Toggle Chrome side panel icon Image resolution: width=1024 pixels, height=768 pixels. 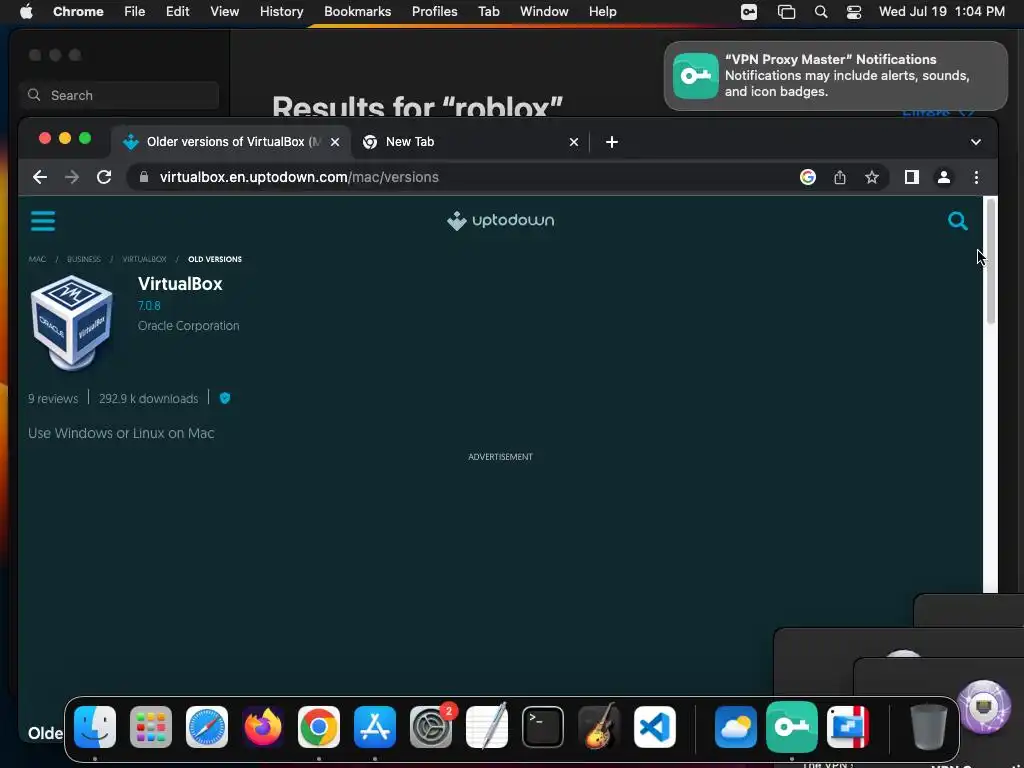[912, 177]
